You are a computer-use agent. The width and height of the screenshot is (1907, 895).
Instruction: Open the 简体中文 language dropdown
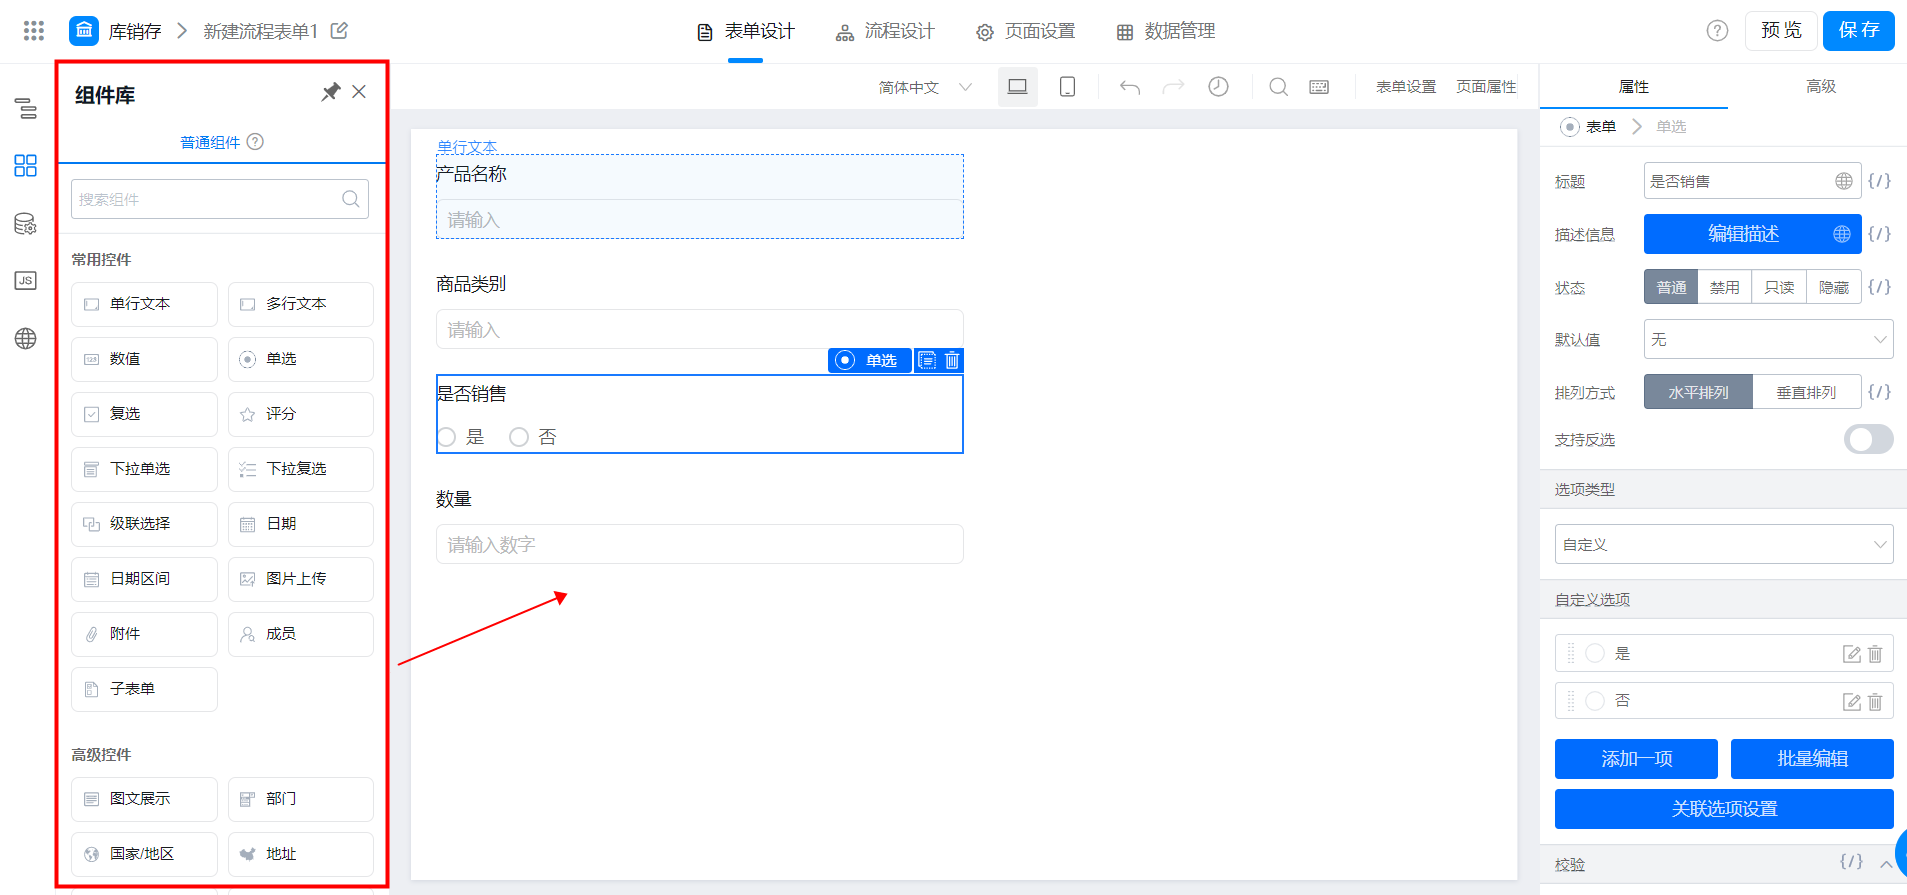point(925,87)
